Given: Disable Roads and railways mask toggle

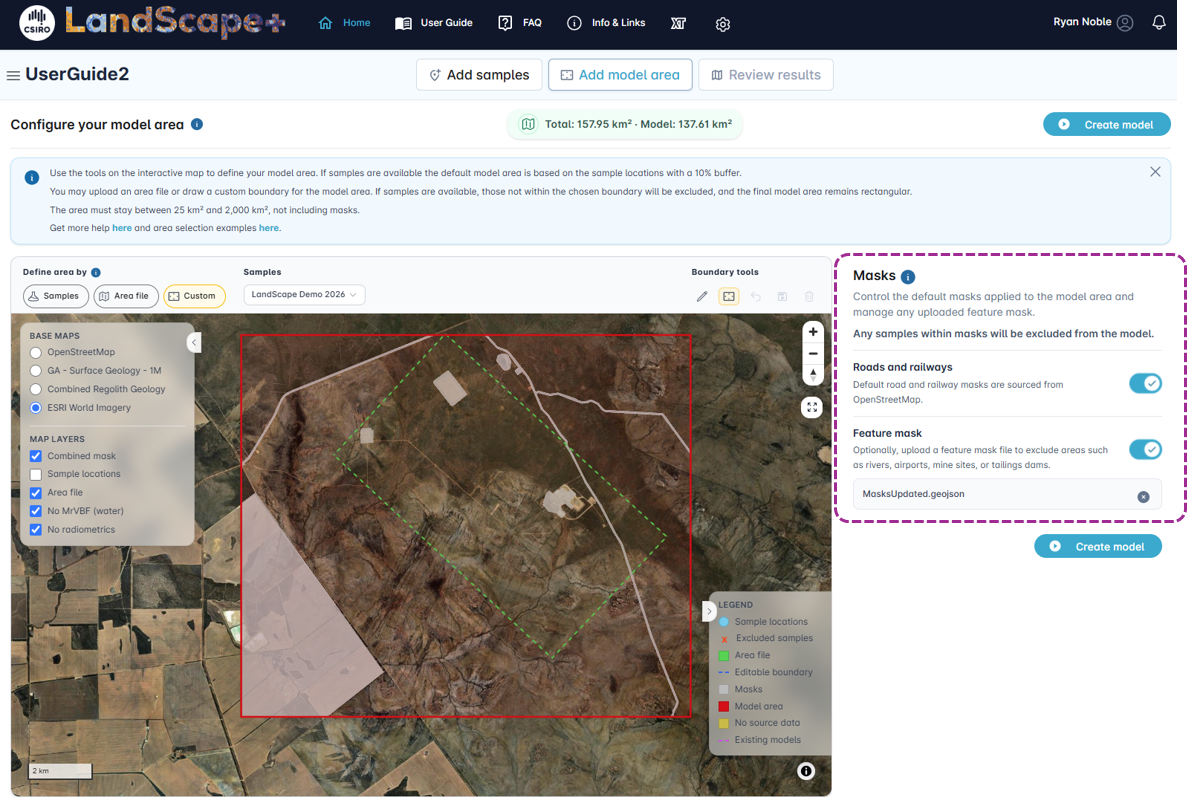Looking at the screenshot, I should point(1145,384).
